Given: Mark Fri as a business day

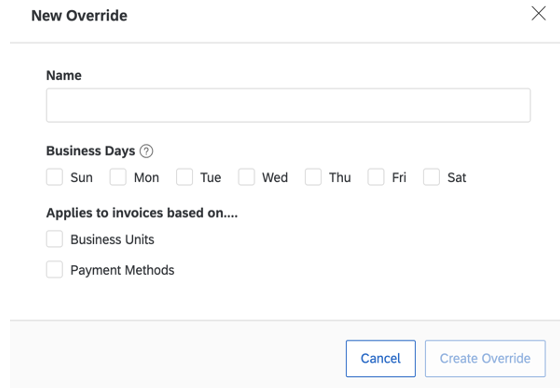Looking at the screenshot, I should (376, 177).
